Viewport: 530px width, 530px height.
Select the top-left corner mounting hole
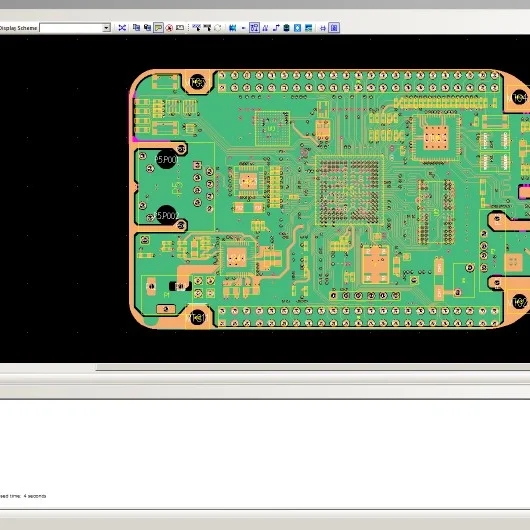(198, 82)
